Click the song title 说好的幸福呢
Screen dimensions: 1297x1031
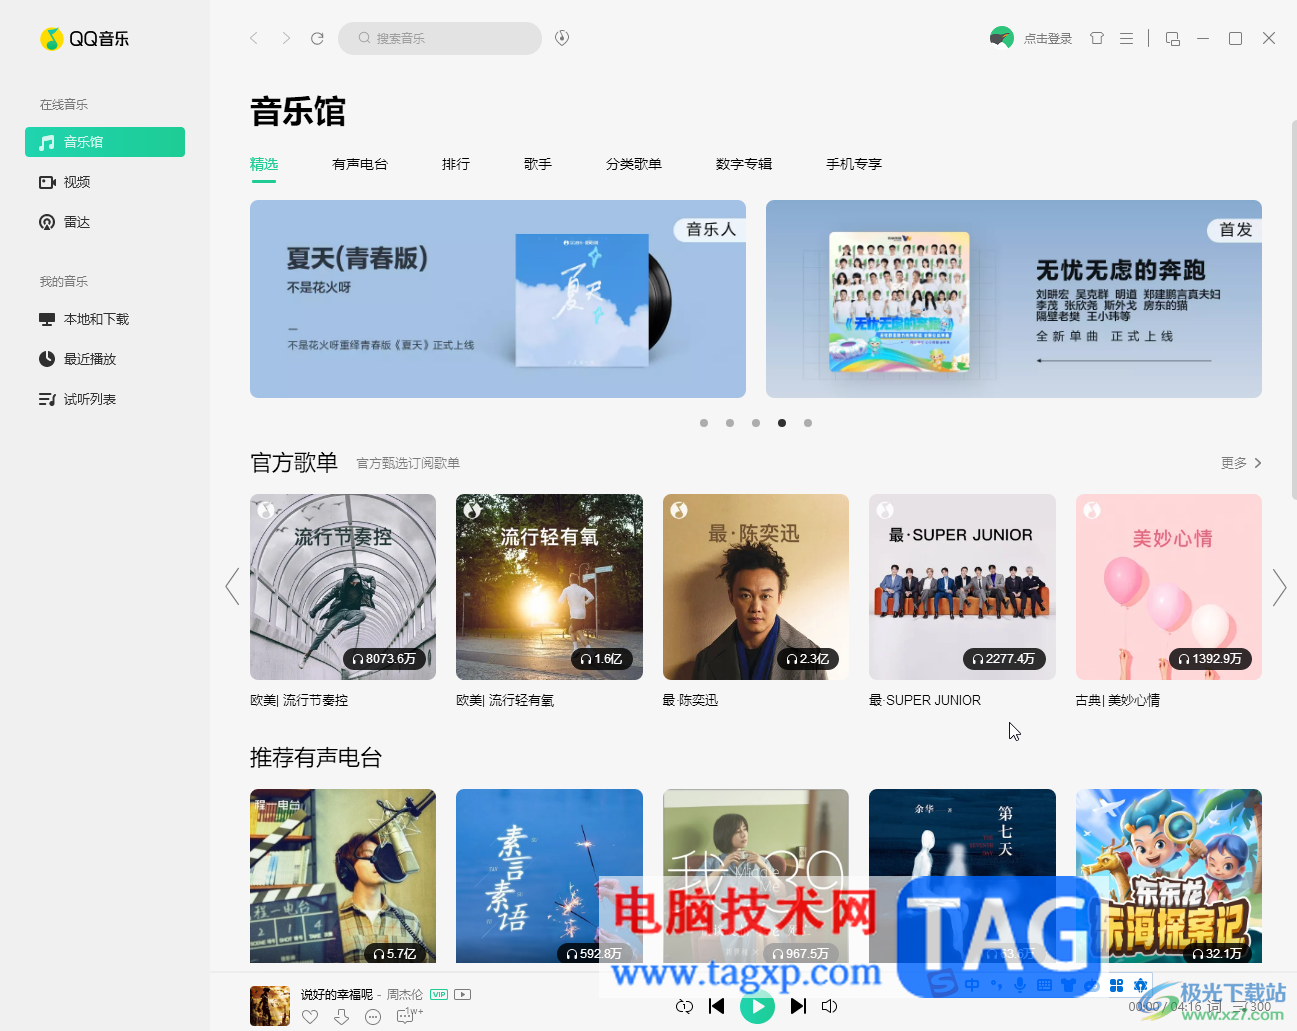[x=337, y=995]
